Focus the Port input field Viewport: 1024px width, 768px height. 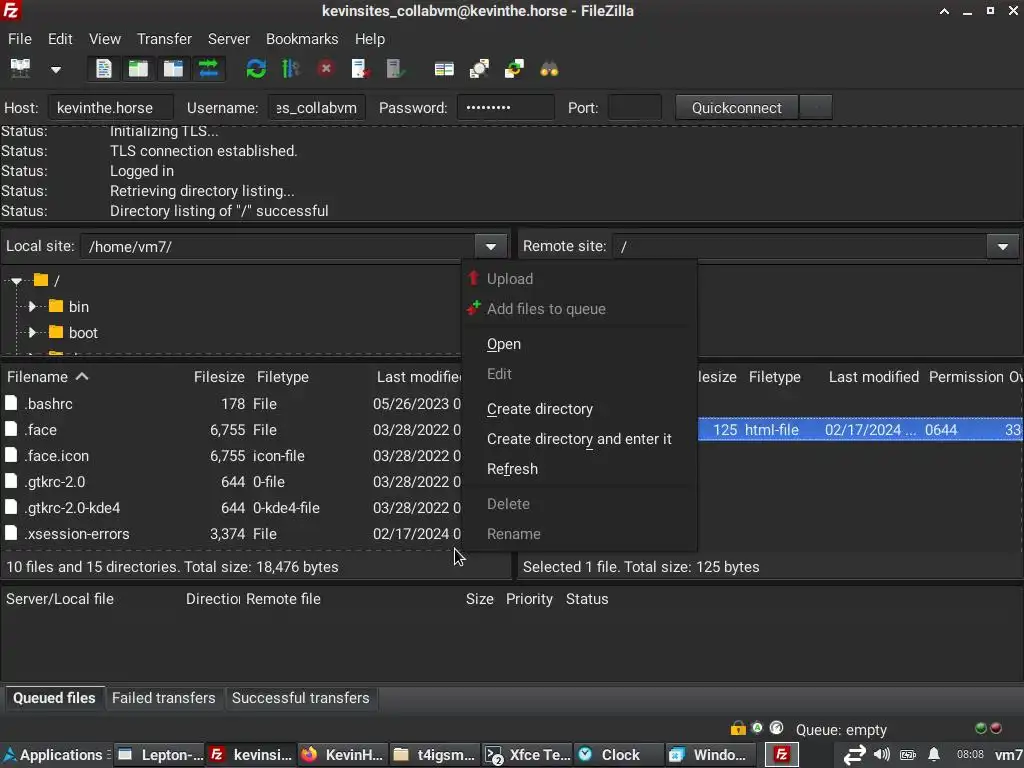coord(635,108)
